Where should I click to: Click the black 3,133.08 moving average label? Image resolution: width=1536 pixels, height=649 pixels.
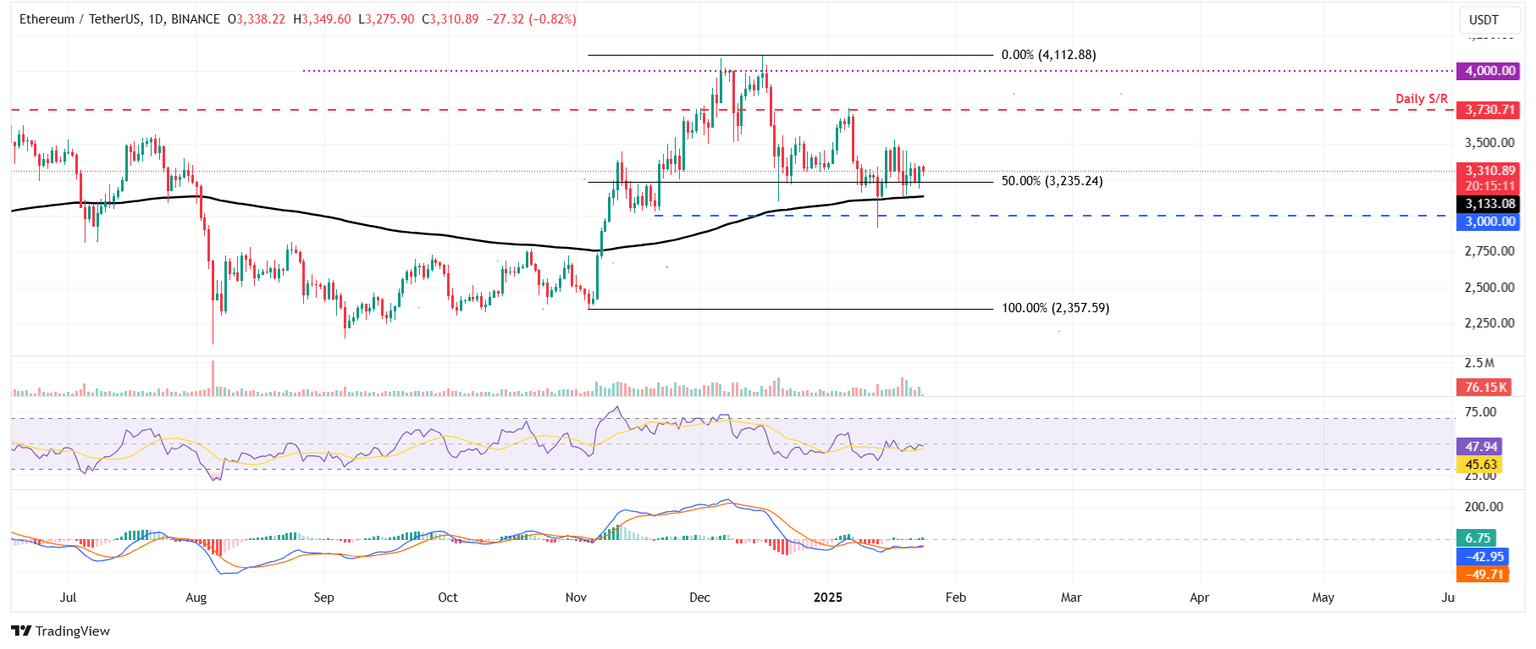click(x=1488, y=204)
